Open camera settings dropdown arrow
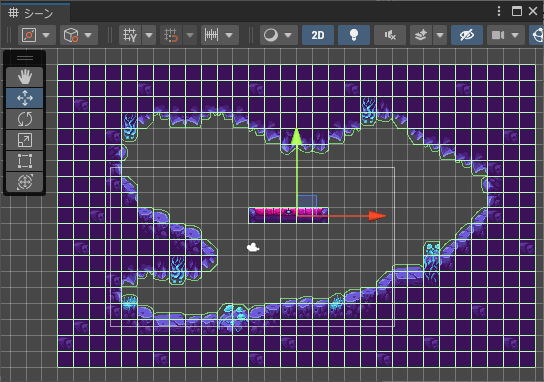Image resolution: width=544 pixels, height=382 pixels. click(515, 35)
